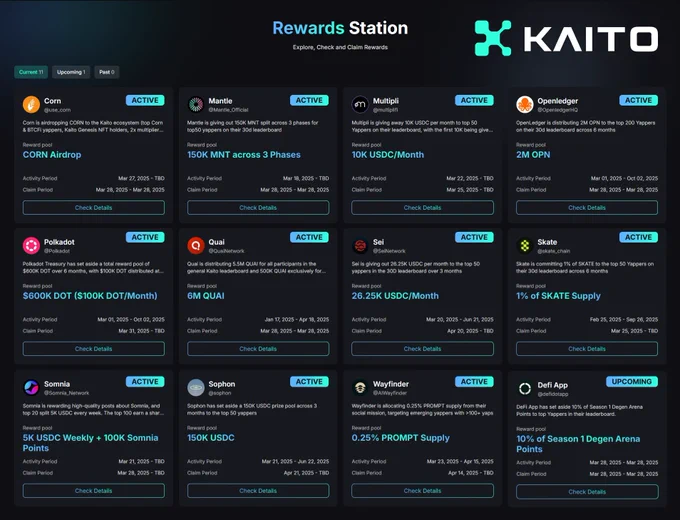
Task: Click the ACTIVE badge on Mantle card
Action: click(309, 100)
